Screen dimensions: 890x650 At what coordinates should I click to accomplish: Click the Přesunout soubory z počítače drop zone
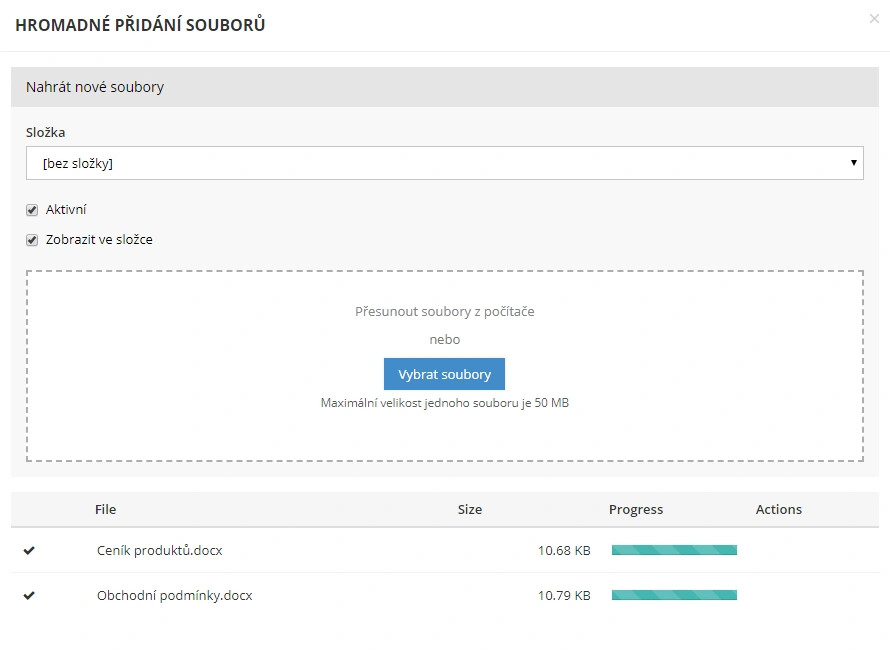[x=444, y=312]
